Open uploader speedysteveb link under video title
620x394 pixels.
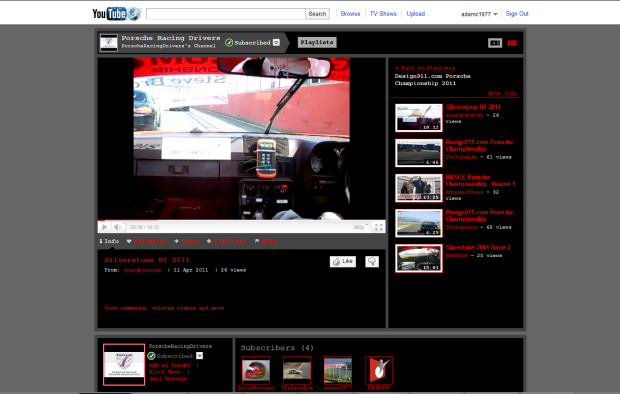tap(142, 270)
